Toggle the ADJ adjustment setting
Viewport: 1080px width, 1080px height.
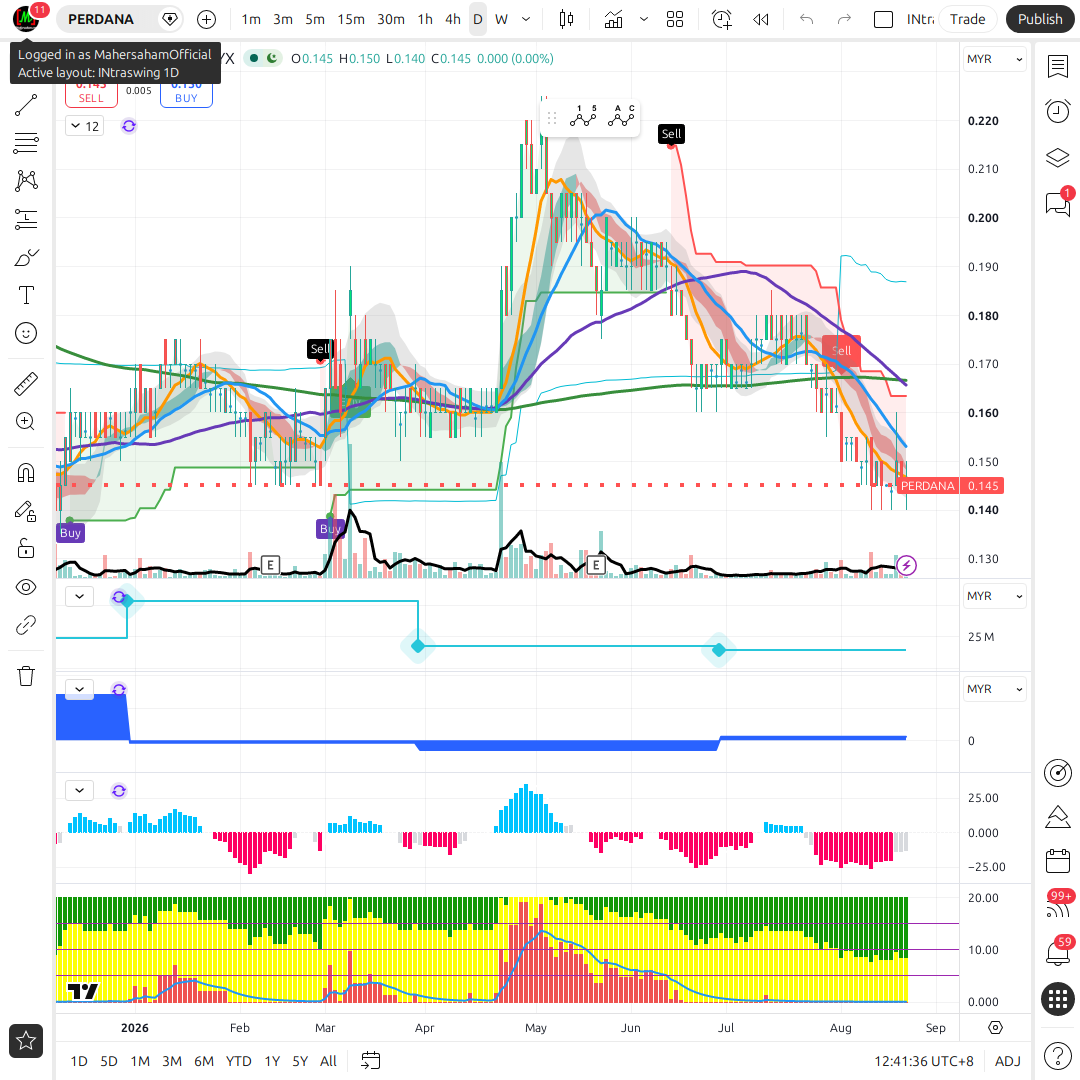[x=1008, y=1061]
